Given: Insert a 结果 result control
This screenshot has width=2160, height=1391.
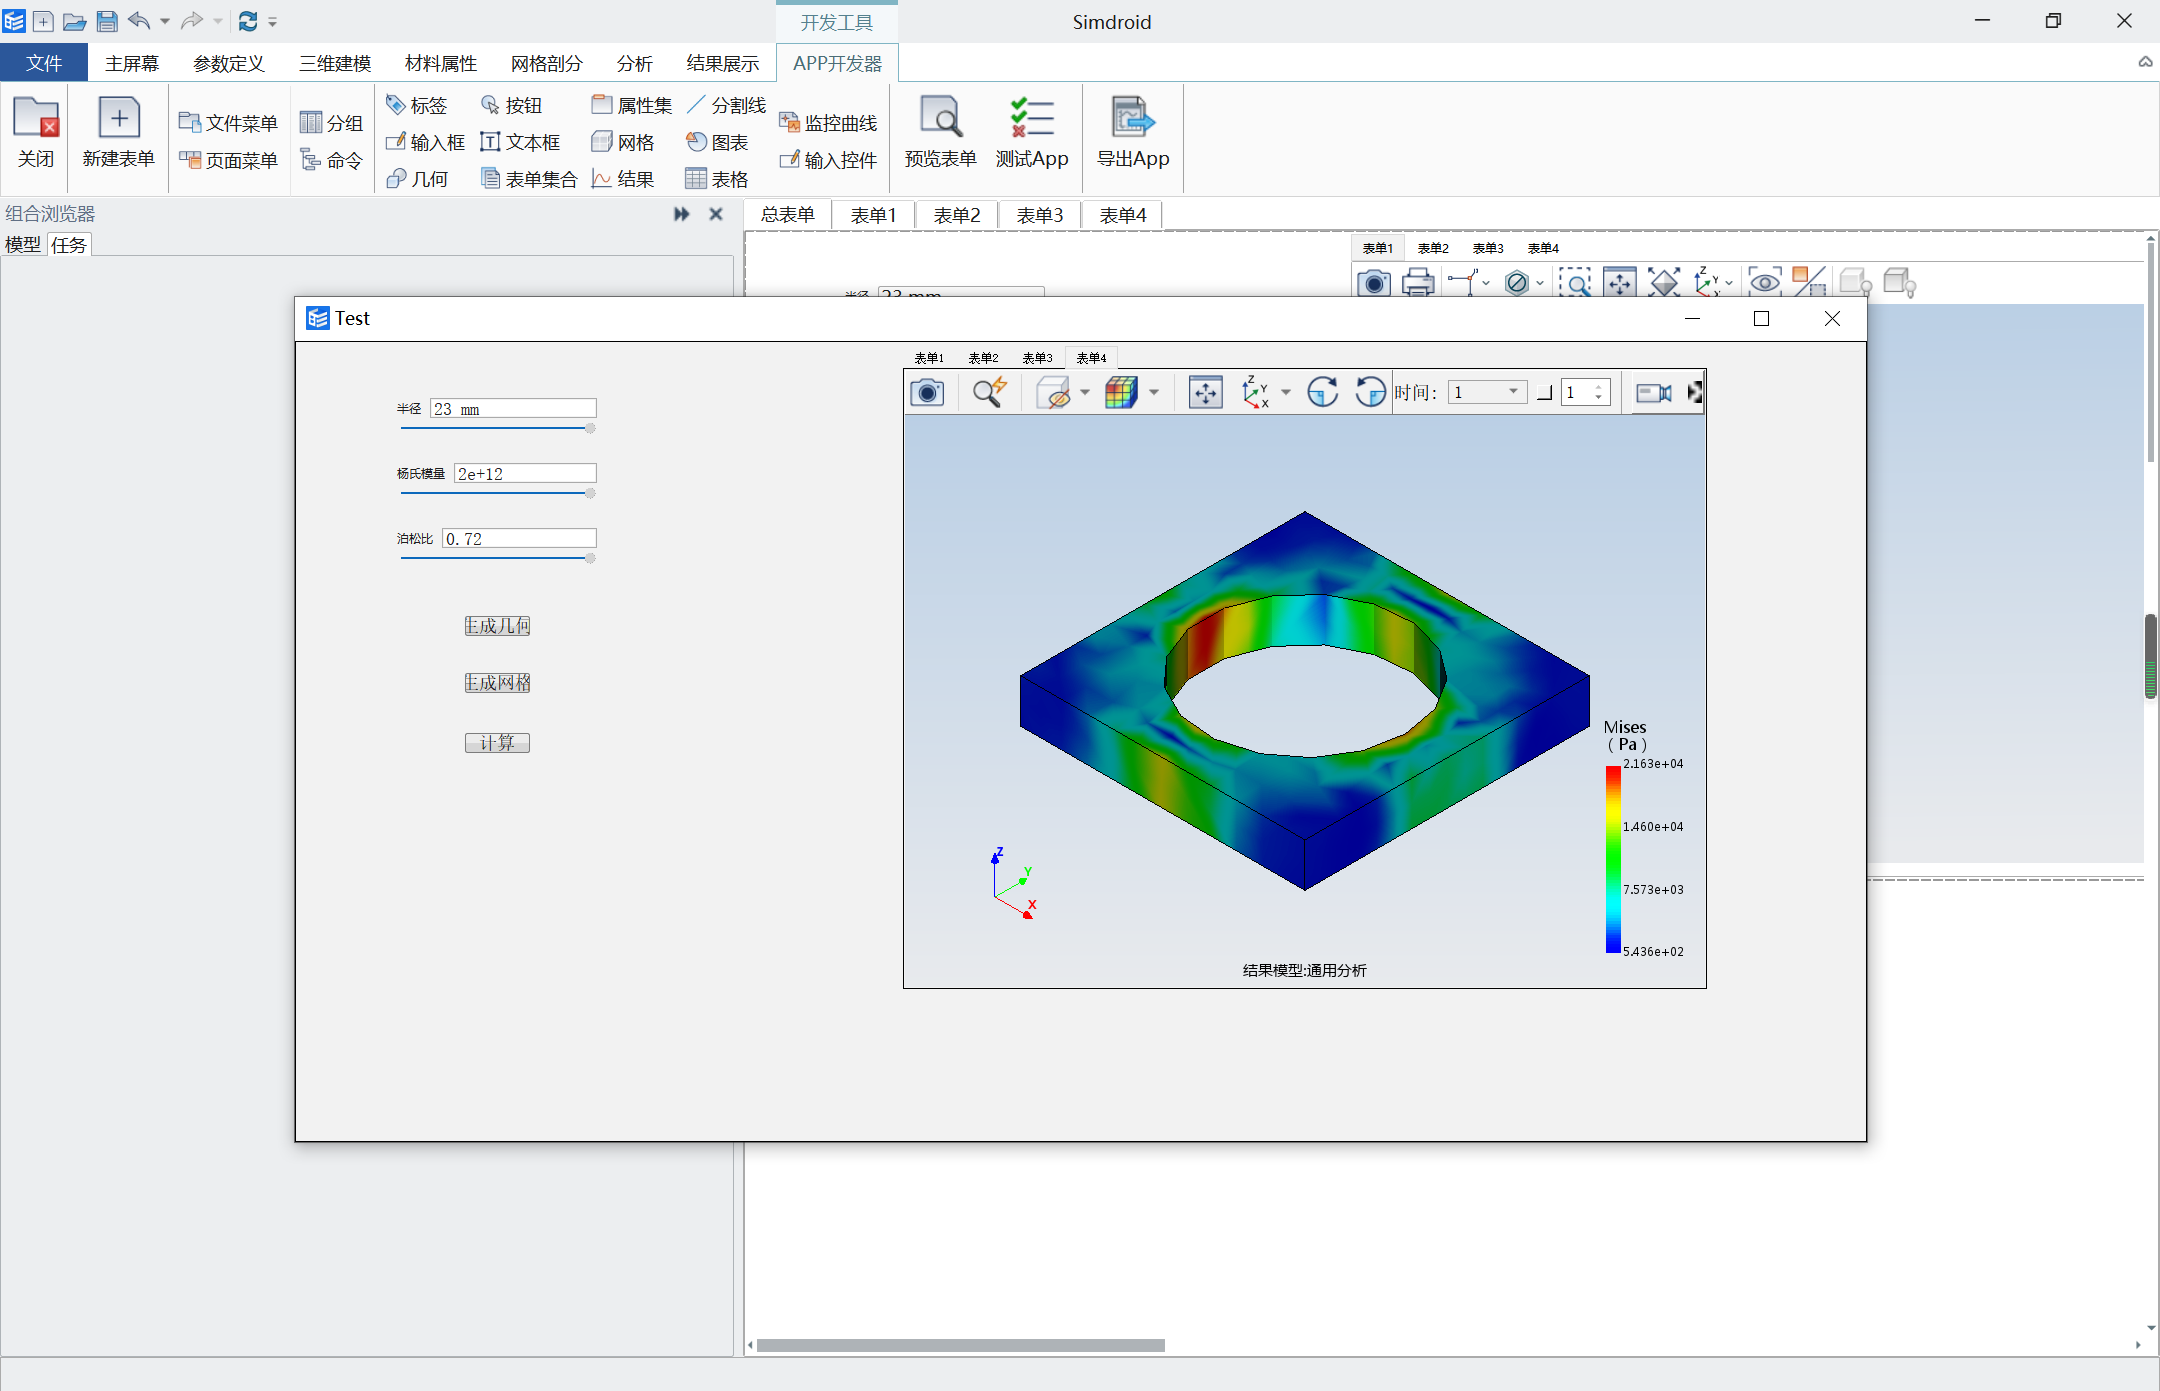Looking at the screenshot, I should [x=623, y=179].
